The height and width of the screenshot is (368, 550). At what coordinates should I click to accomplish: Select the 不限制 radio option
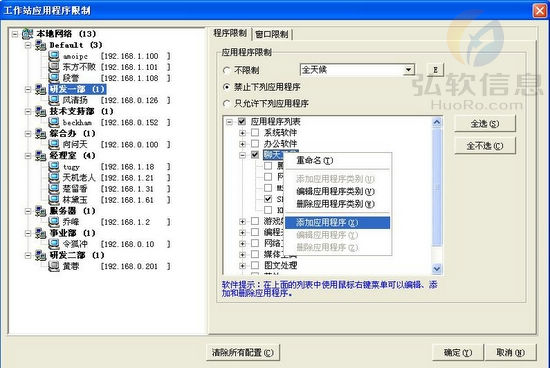click(227, 71)
